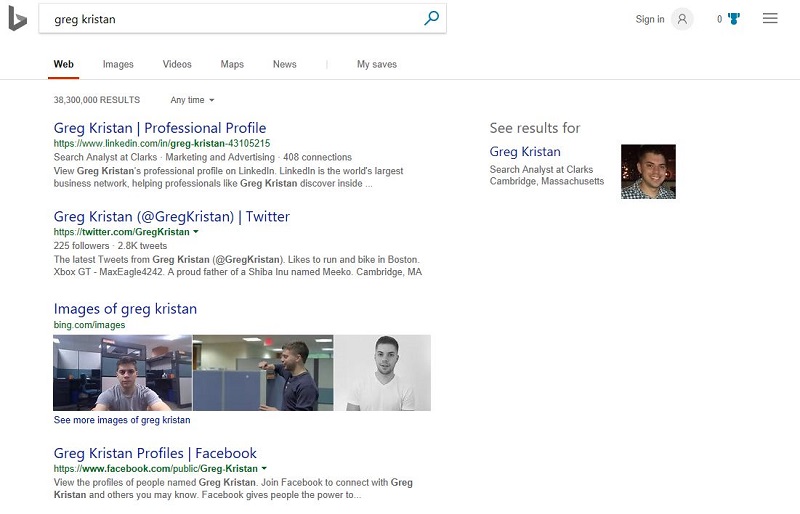Viewport: 800px width, 514px height.
Task: Open the My saves tab
Action: click(377, 64)
